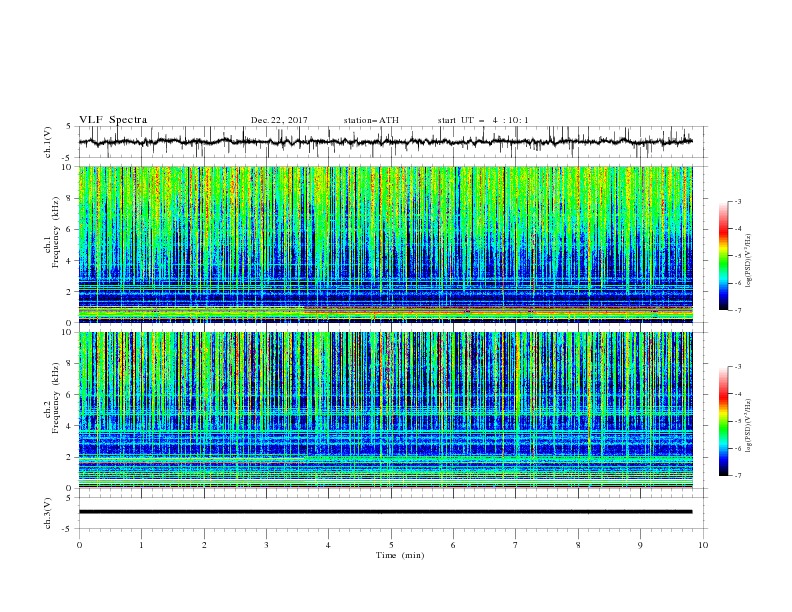The height and width of the screenshot is (612, 792).
Task: Select the "ch.2 Frequency (kHz)" axis label
Action: 53,397
